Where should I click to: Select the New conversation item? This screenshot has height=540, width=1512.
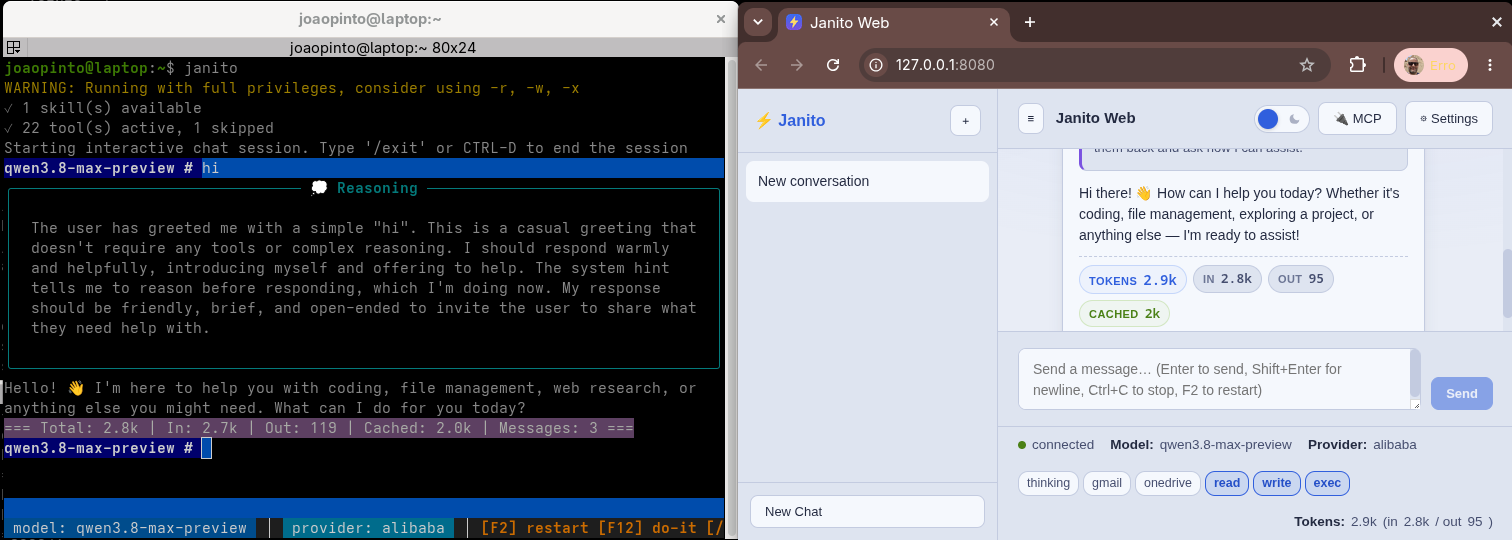click(867, 181)
